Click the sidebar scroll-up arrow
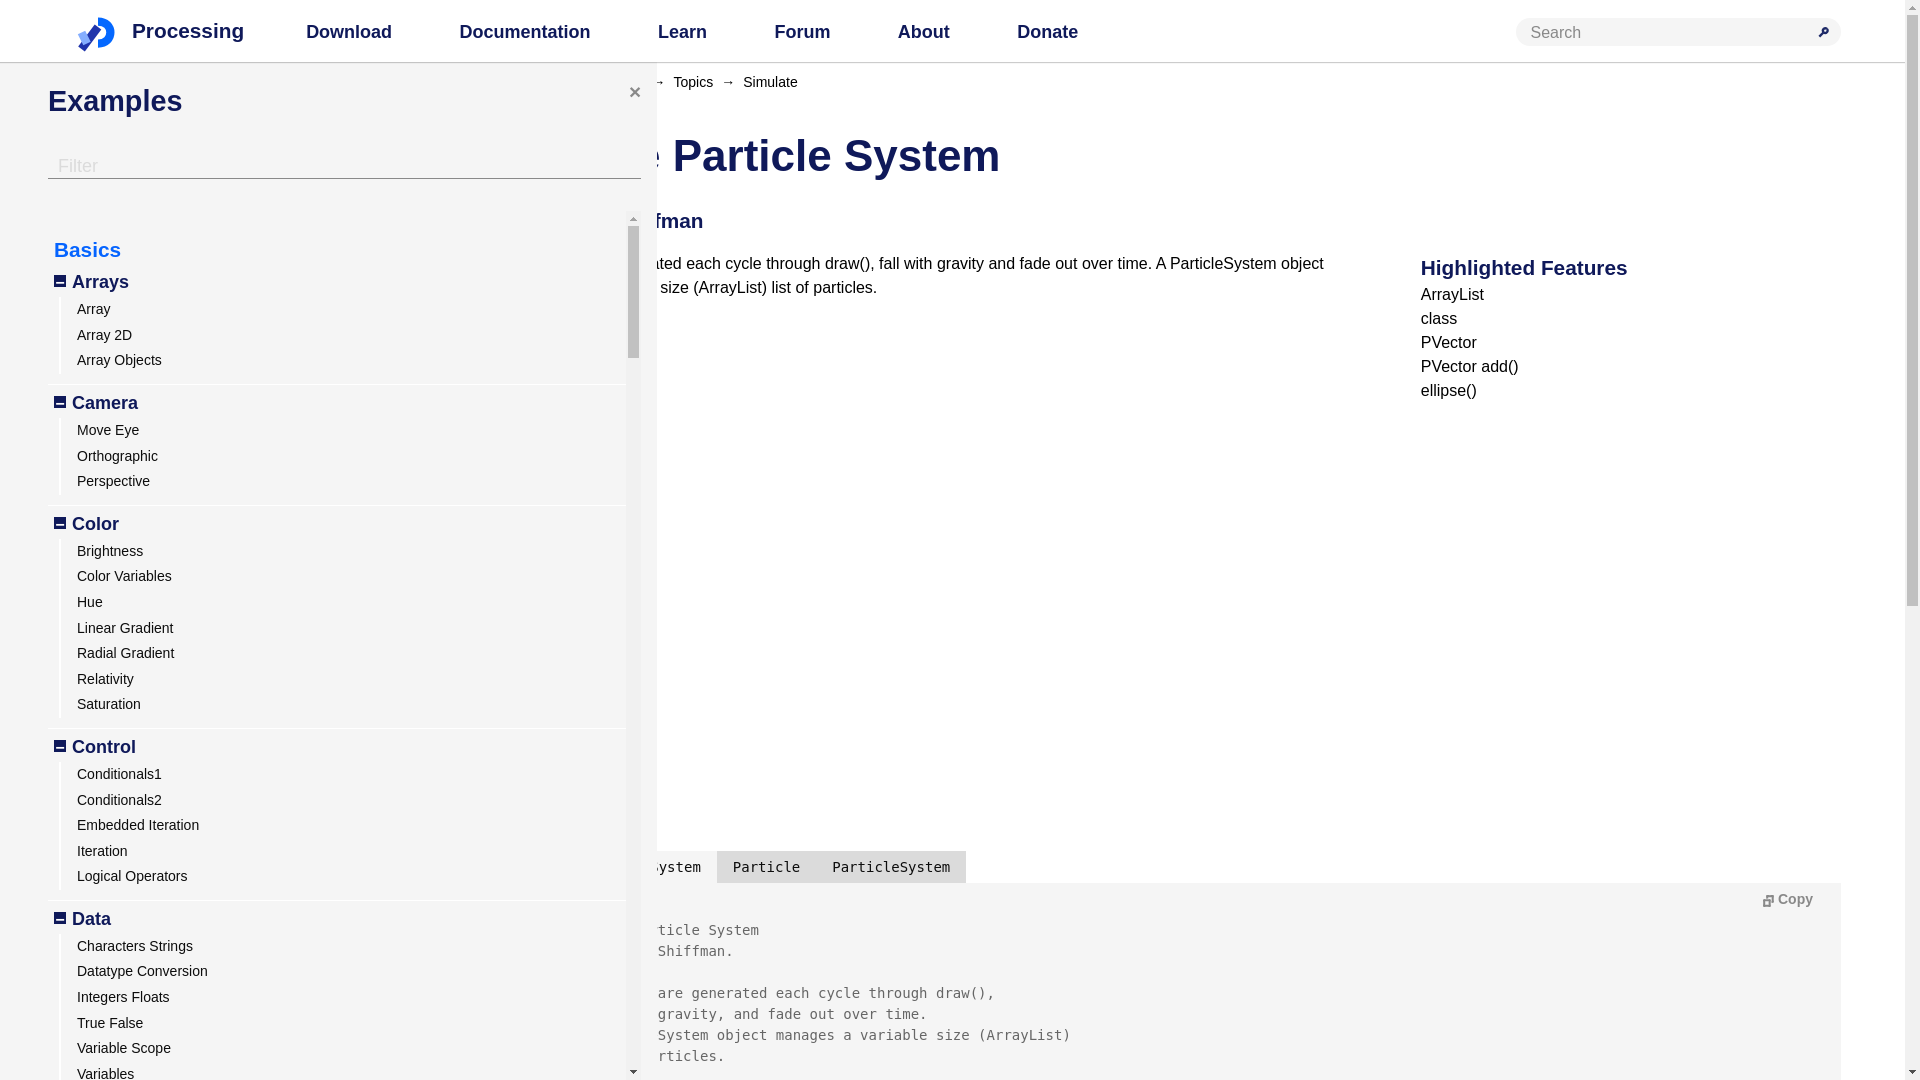This screenshot has width=1920, height=1080. [x=633, y=219]
